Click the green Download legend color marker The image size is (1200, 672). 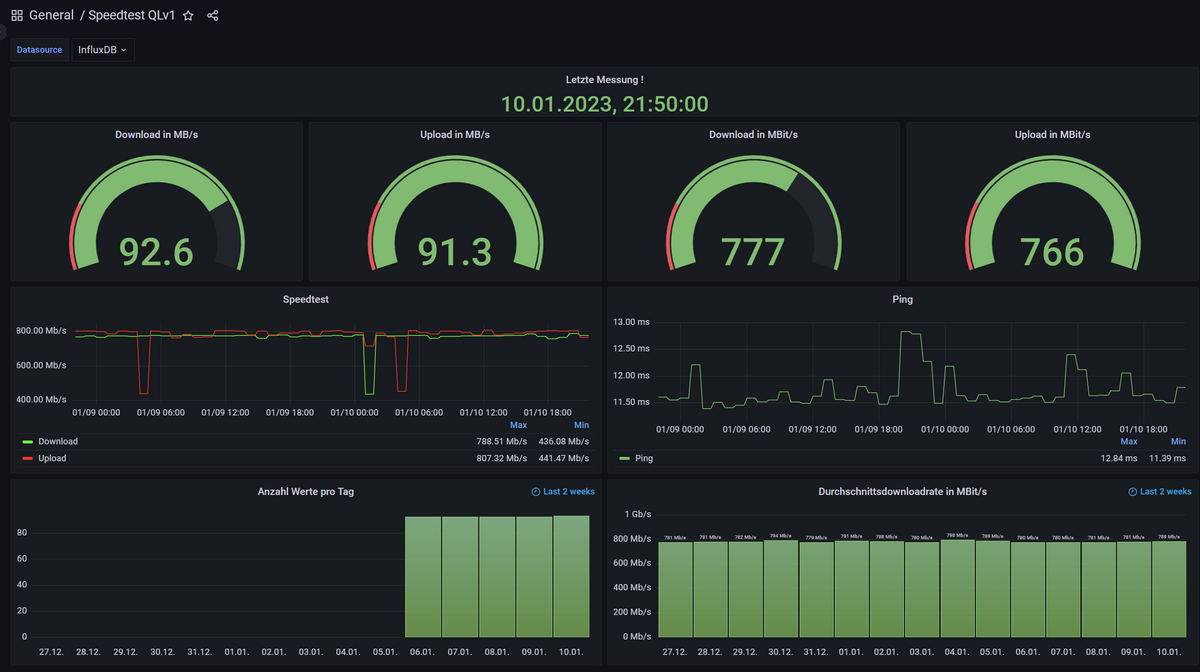coord(28,442)
